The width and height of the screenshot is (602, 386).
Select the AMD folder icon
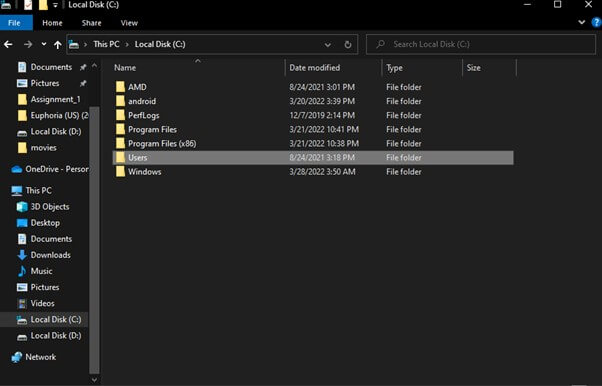pyautogui.click(x=121, y=87)
